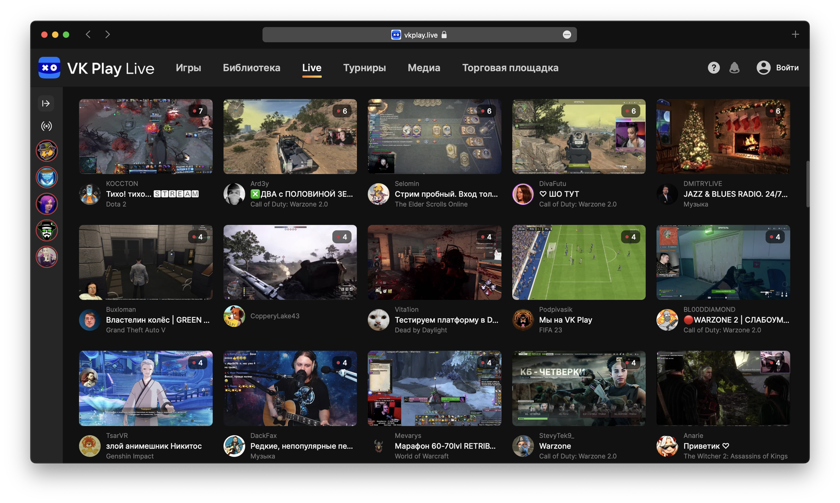Open stream title Марафон 60-70lvl RETRIB...
This screenshot has width=840, height=503.
(445, 446)
